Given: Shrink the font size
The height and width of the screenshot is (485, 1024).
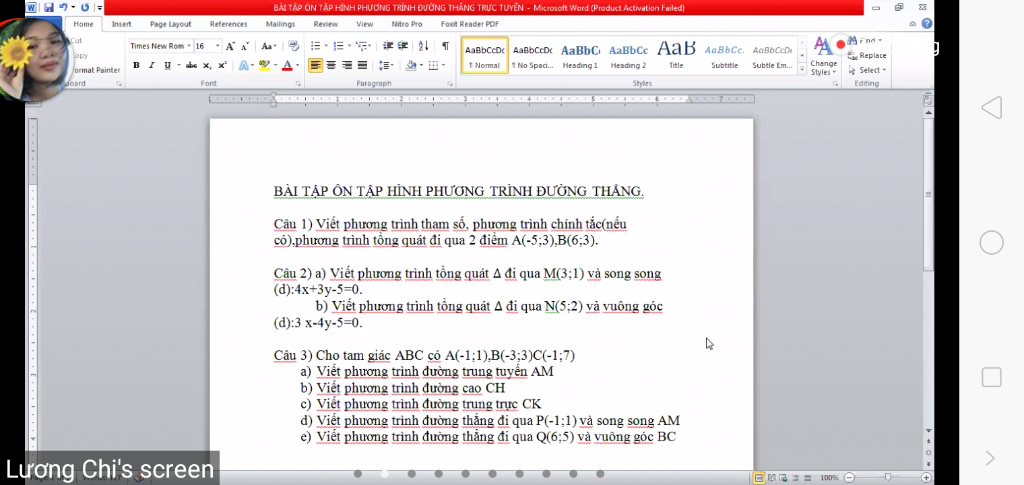Looking at the screenshot, I should 245,46.
